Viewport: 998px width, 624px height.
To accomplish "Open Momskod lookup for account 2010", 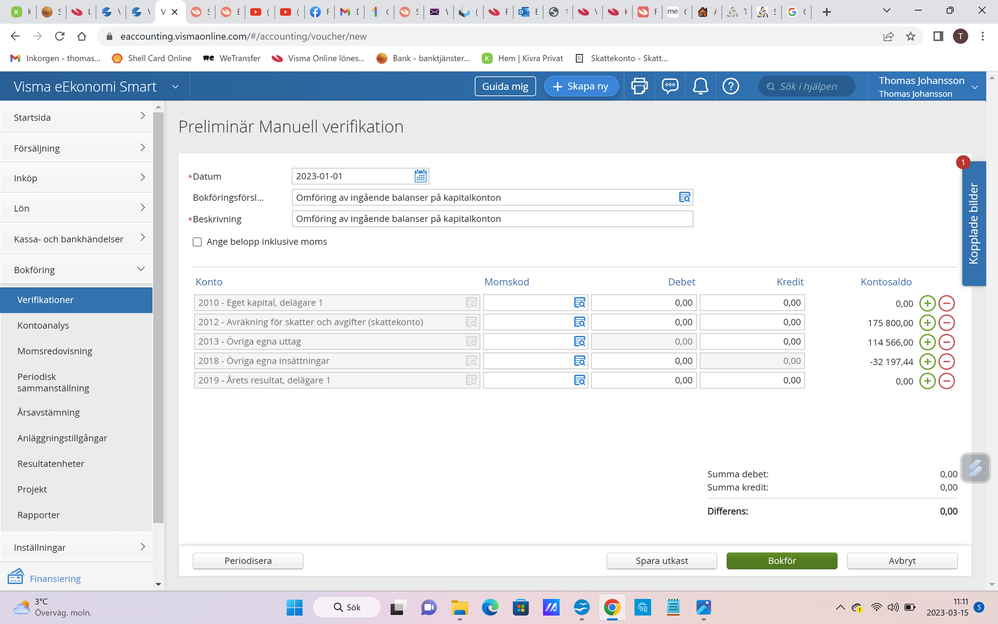I will coord(579,303).
